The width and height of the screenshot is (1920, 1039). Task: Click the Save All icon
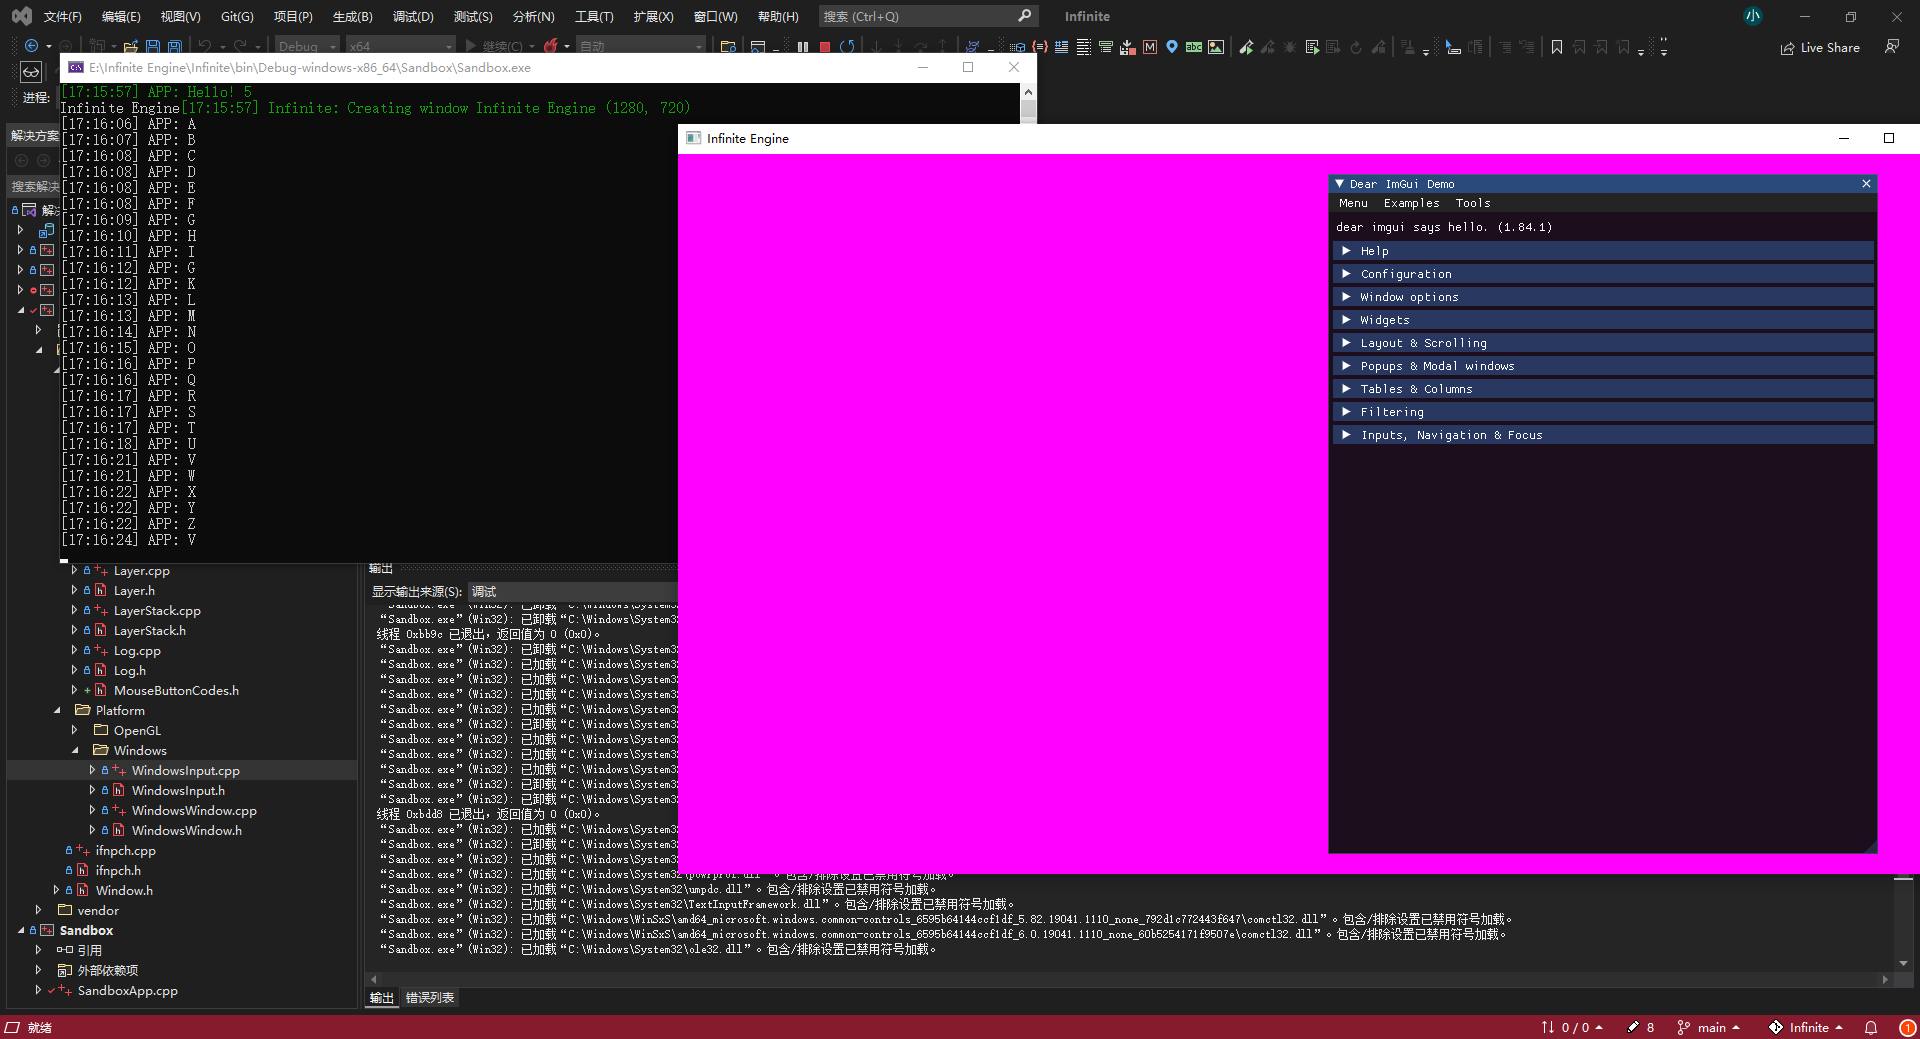(174, 47)
